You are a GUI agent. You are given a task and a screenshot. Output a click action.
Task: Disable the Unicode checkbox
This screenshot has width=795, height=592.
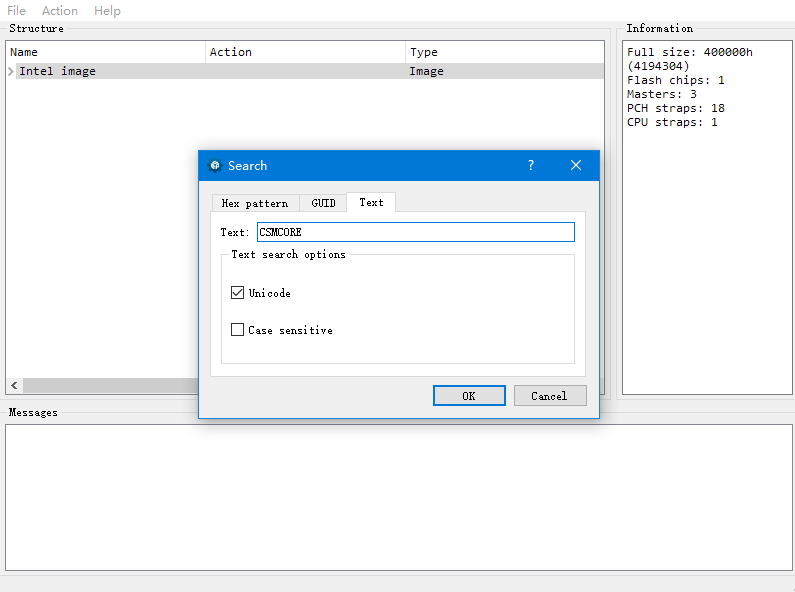tap(238, 293)
